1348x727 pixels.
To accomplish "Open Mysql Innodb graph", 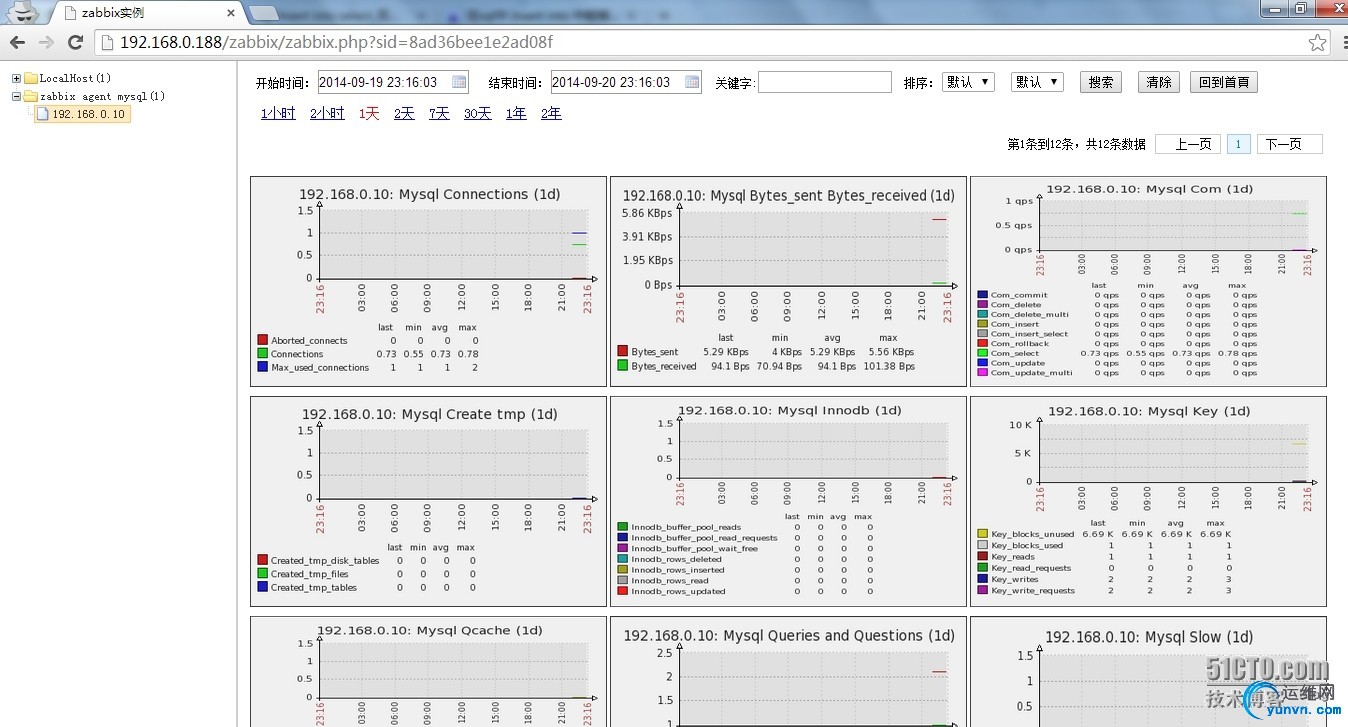I will coord(788,501).
